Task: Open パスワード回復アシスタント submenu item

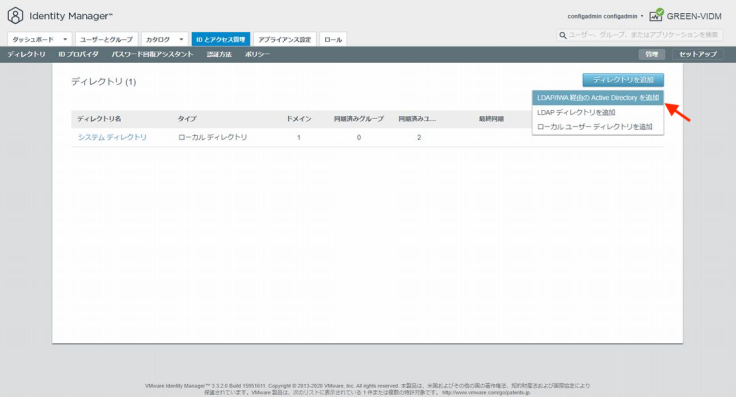Action: click(x=152, y=54)
